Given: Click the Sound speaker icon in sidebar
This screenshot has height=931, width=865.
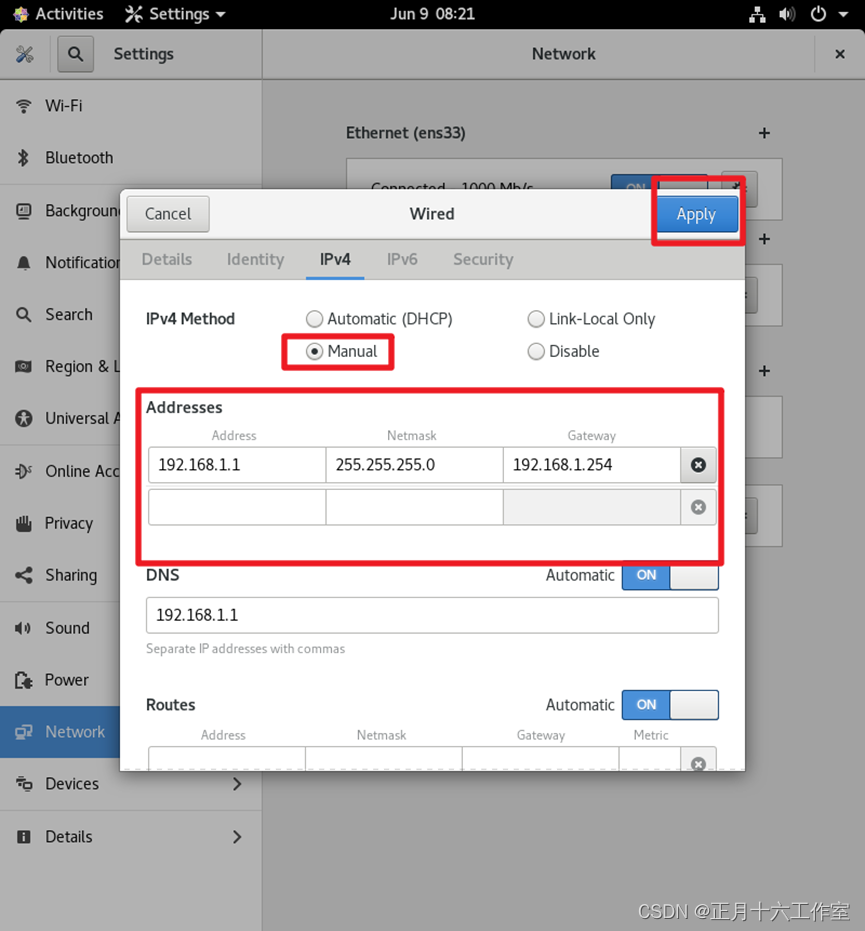Looking at the screenshot, I should click(x=24, y=628).
